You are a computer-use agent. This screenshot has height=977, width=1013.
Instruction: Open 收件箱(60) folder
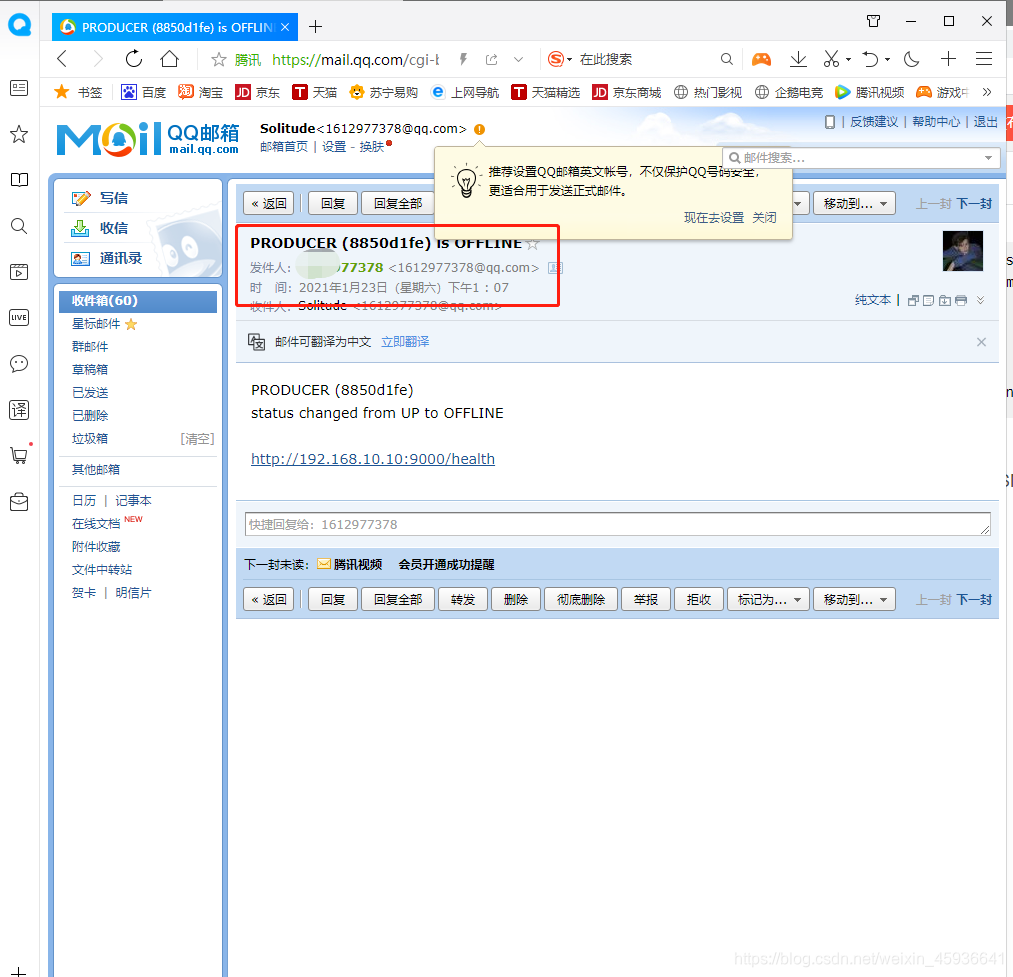point(138,300)
